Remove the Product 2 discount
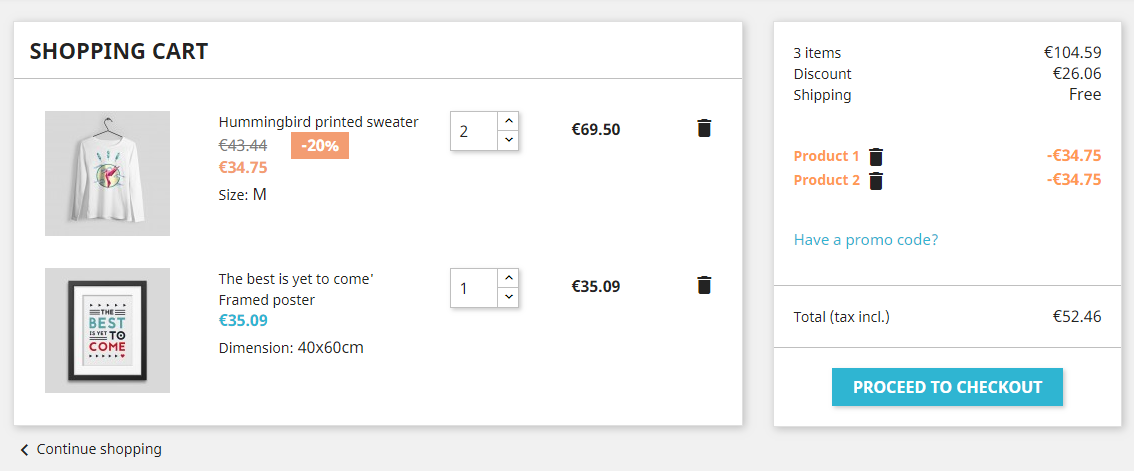The width and height of the screenshot is (1134, 471). click(x=876, y=180)
